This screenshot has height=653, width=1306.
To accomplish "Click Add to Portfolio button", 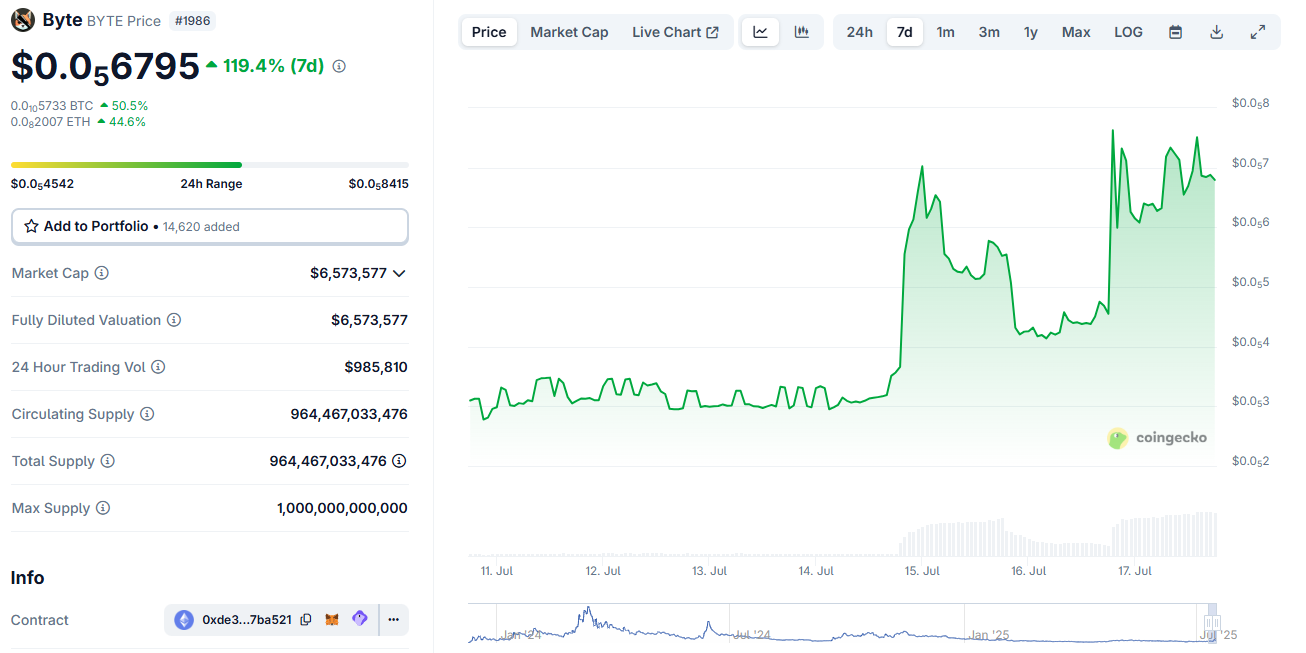I will pos(210,226).
